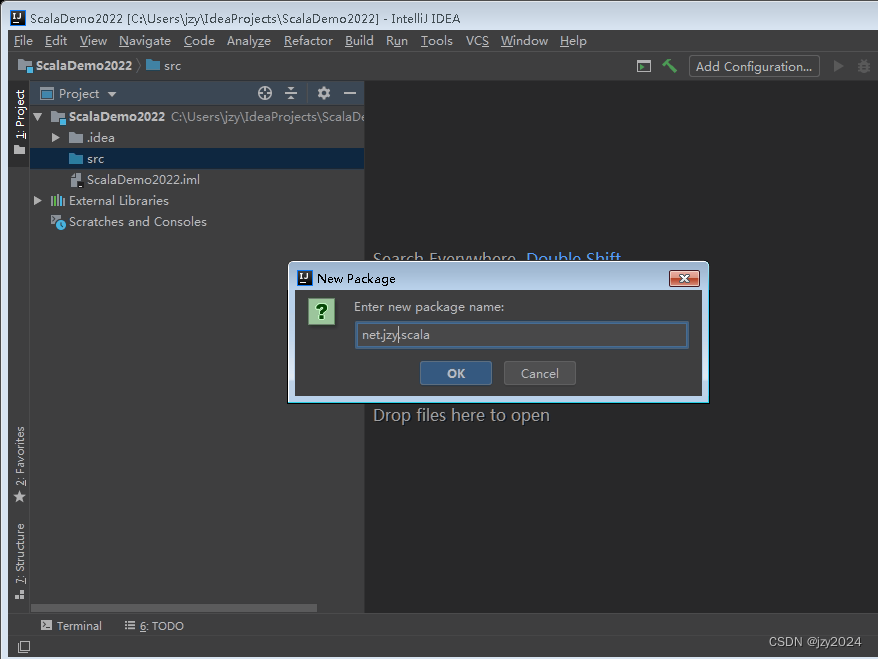
Task: Click the locate current file crosshair icon
Action: pyautogui.click(x=265, y=93)
